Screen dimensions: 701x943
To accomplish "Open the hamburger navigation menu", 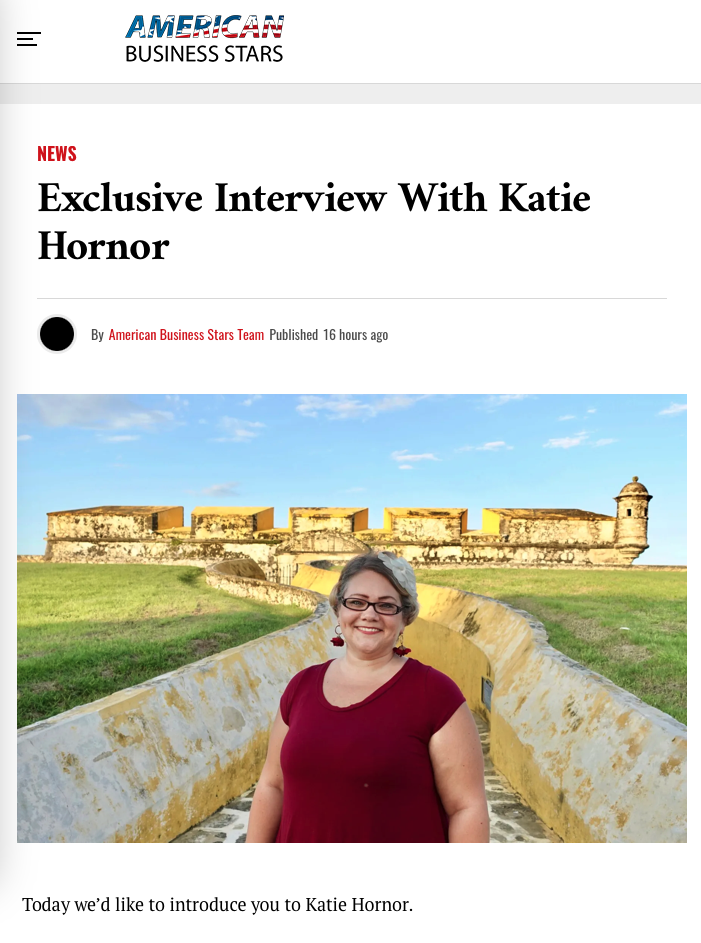I will pyautogui.click(x=28, y=39).
